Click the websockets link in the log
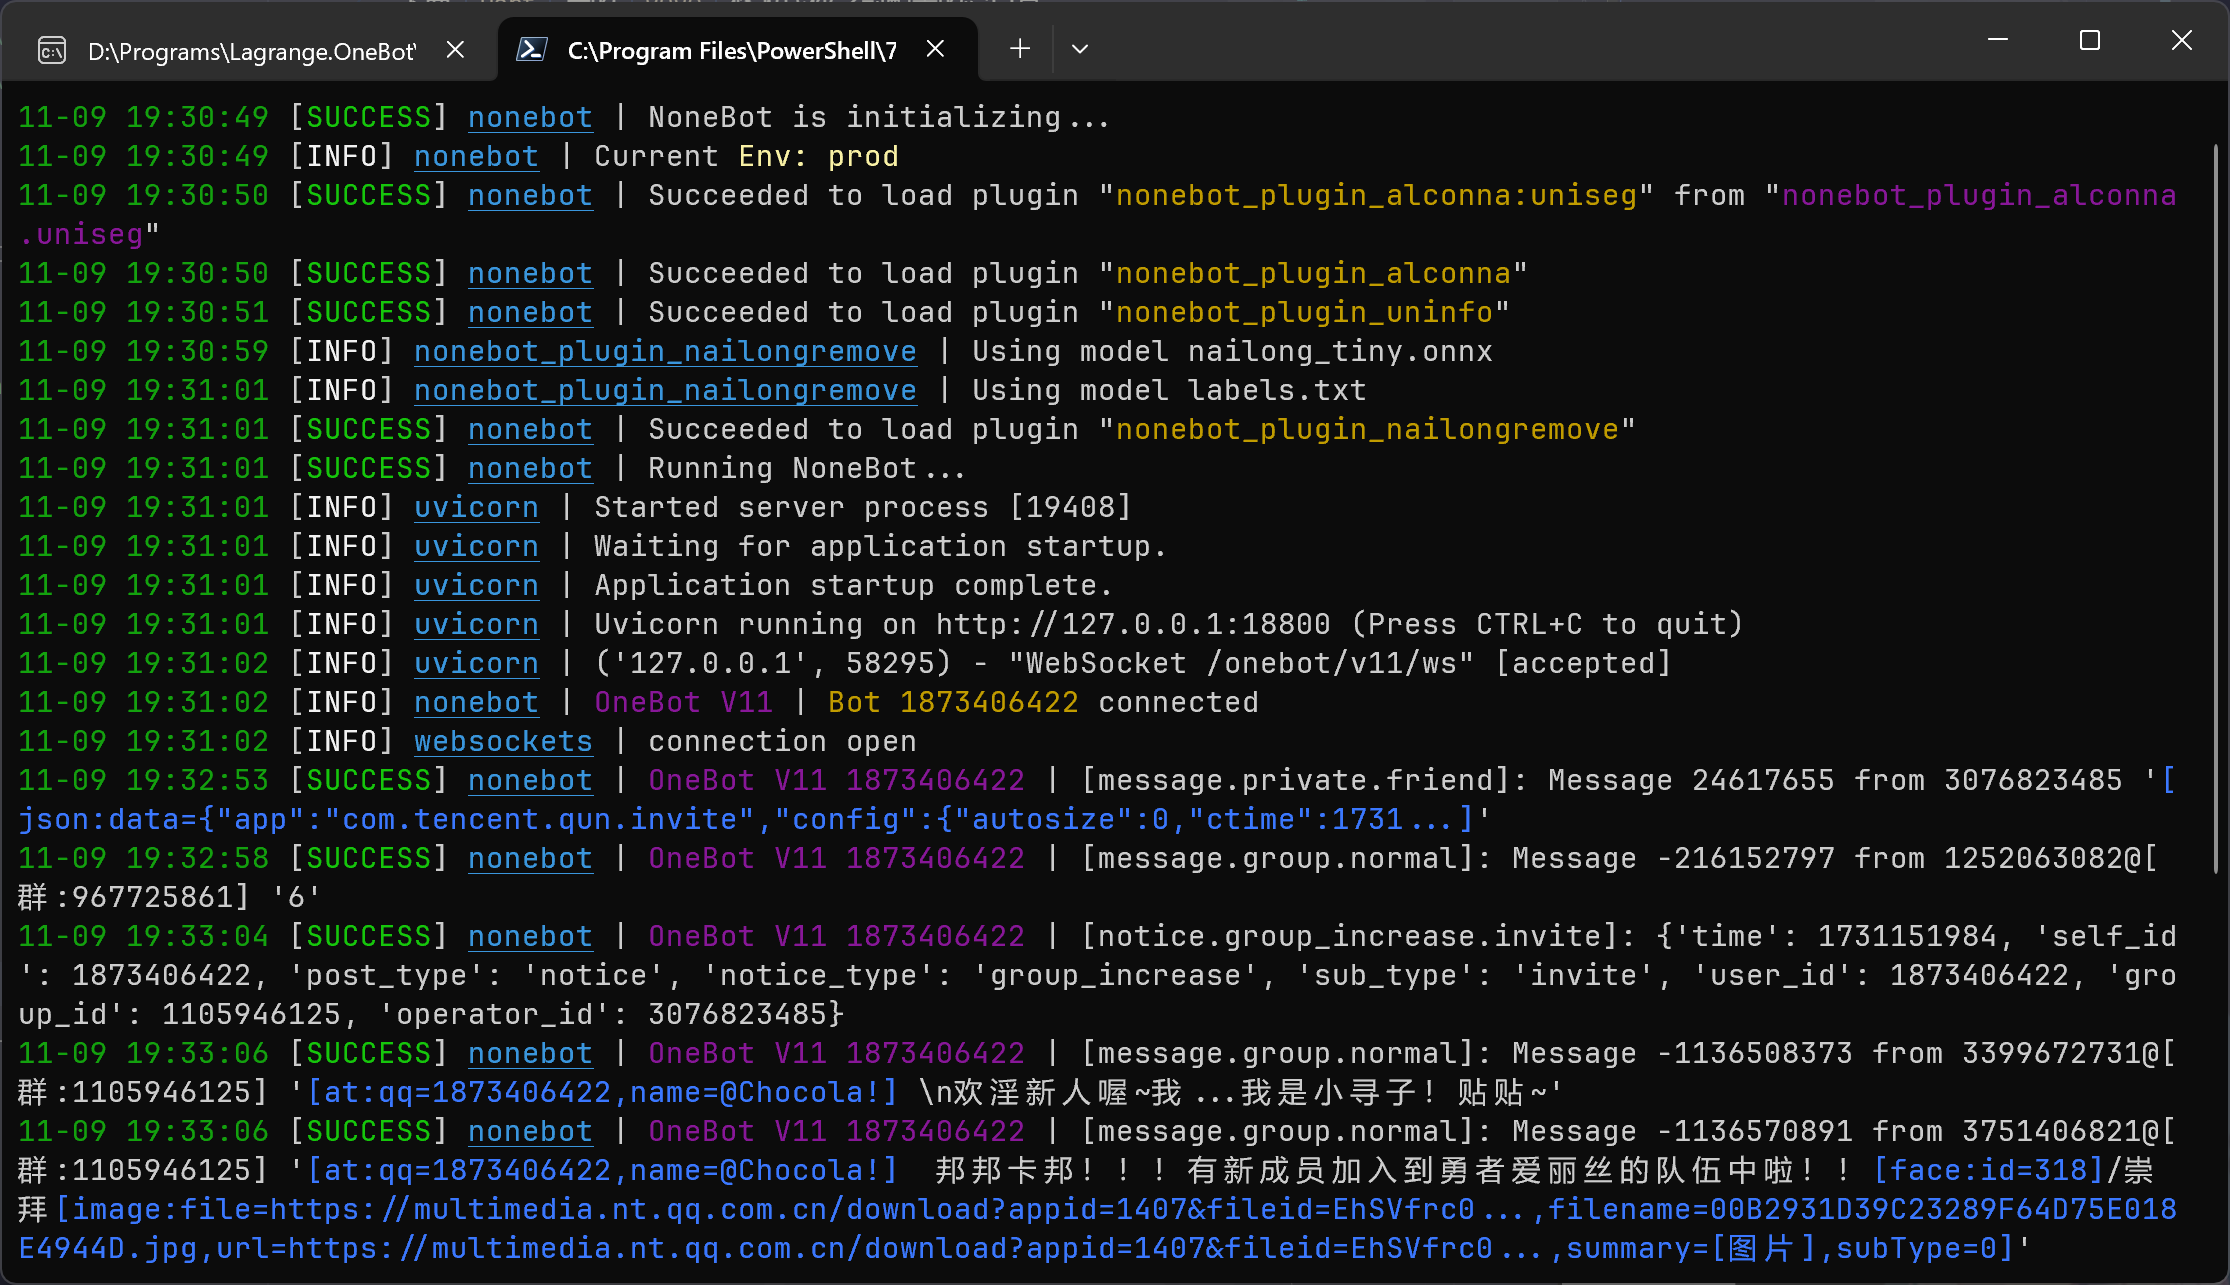This screenshot has height=1285, width=2230. [x=503, y=742]
